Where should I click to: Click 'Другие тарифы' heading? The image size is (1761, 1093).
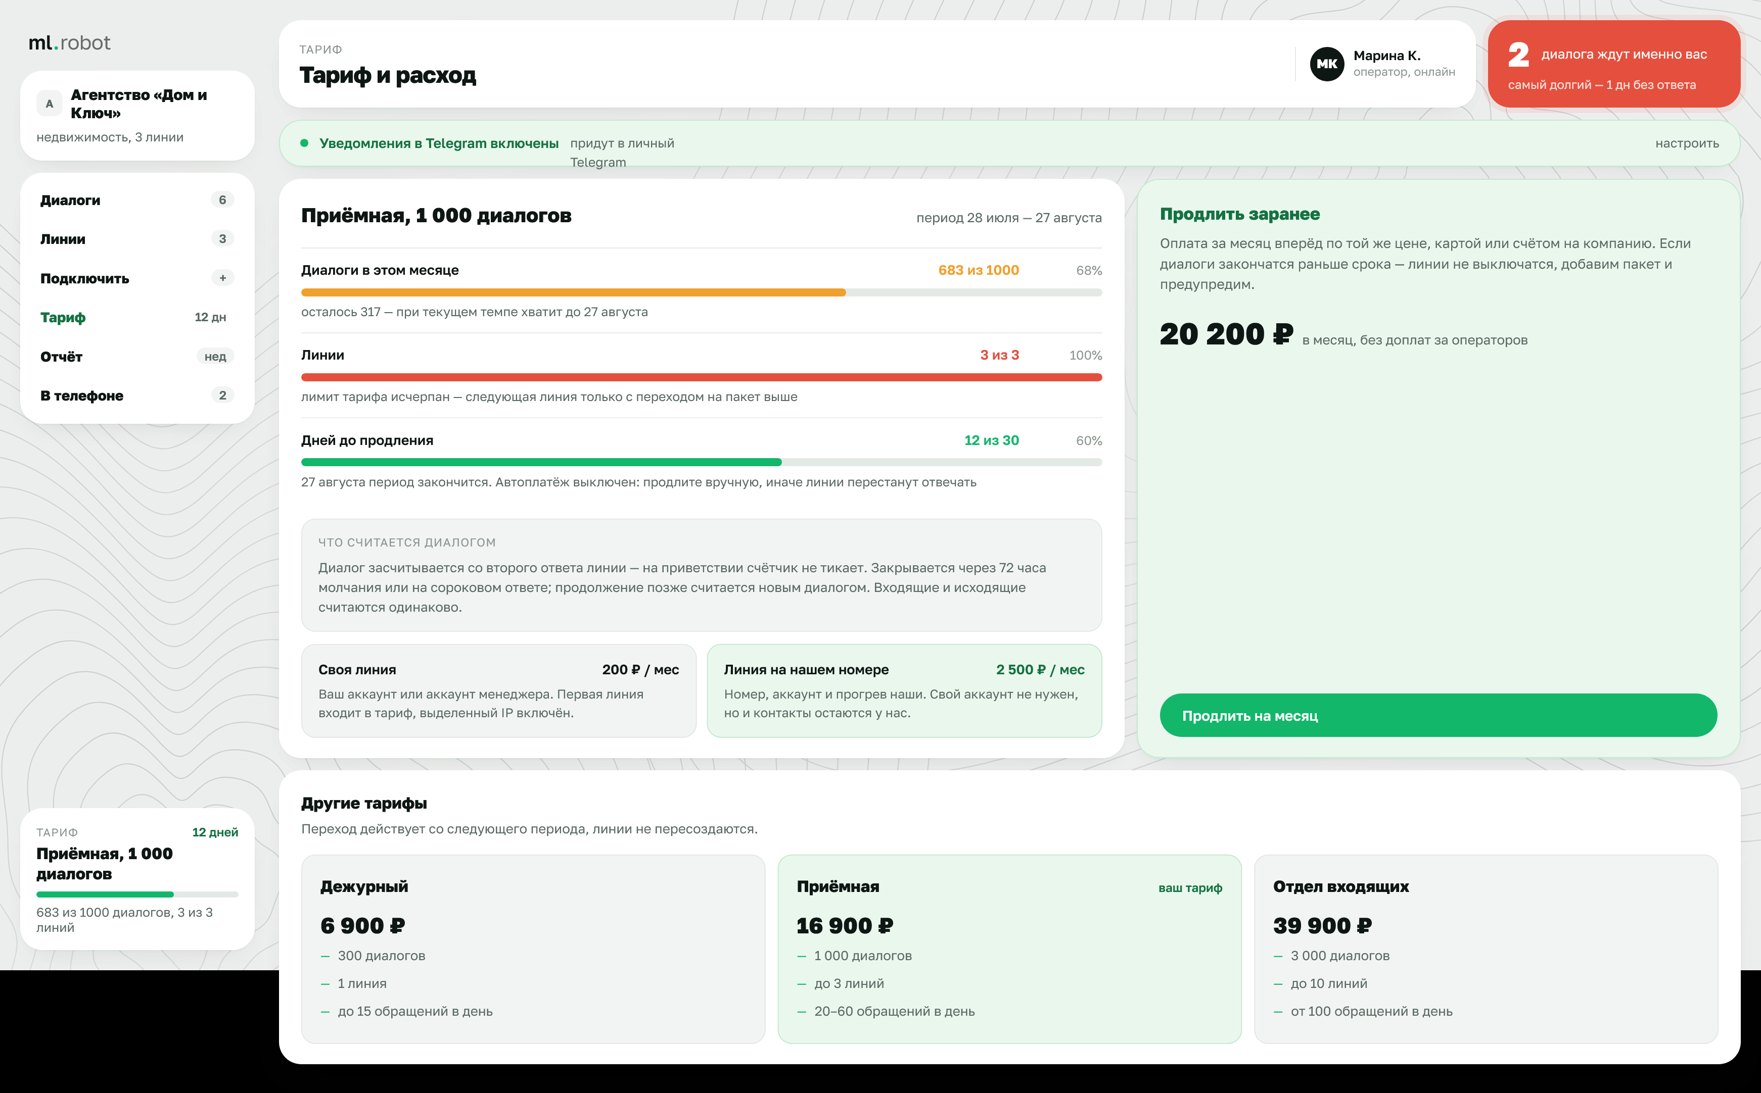364,803
